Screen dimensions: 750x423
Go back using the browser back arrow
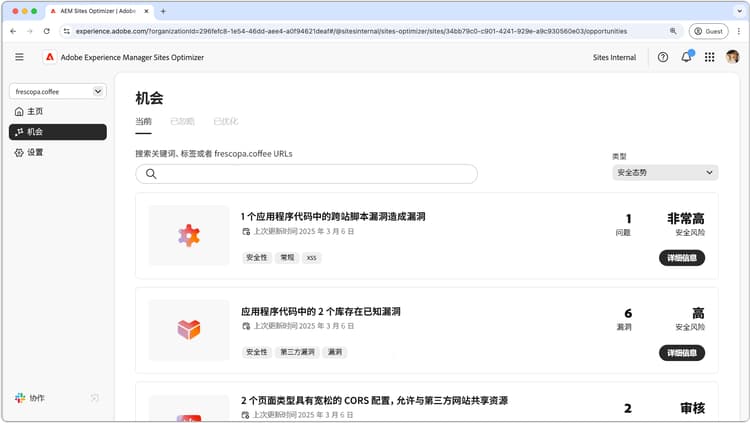(13, 31)
